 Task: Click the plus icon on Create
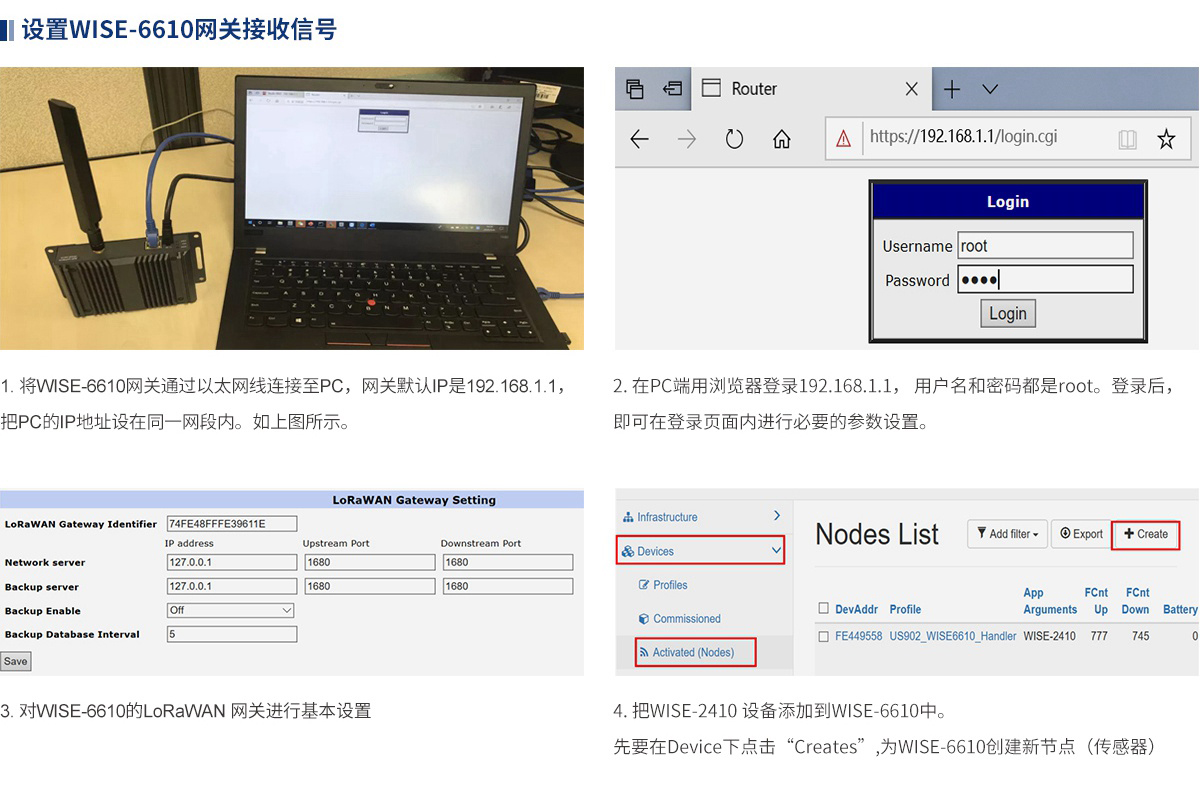click(1129, 534)
